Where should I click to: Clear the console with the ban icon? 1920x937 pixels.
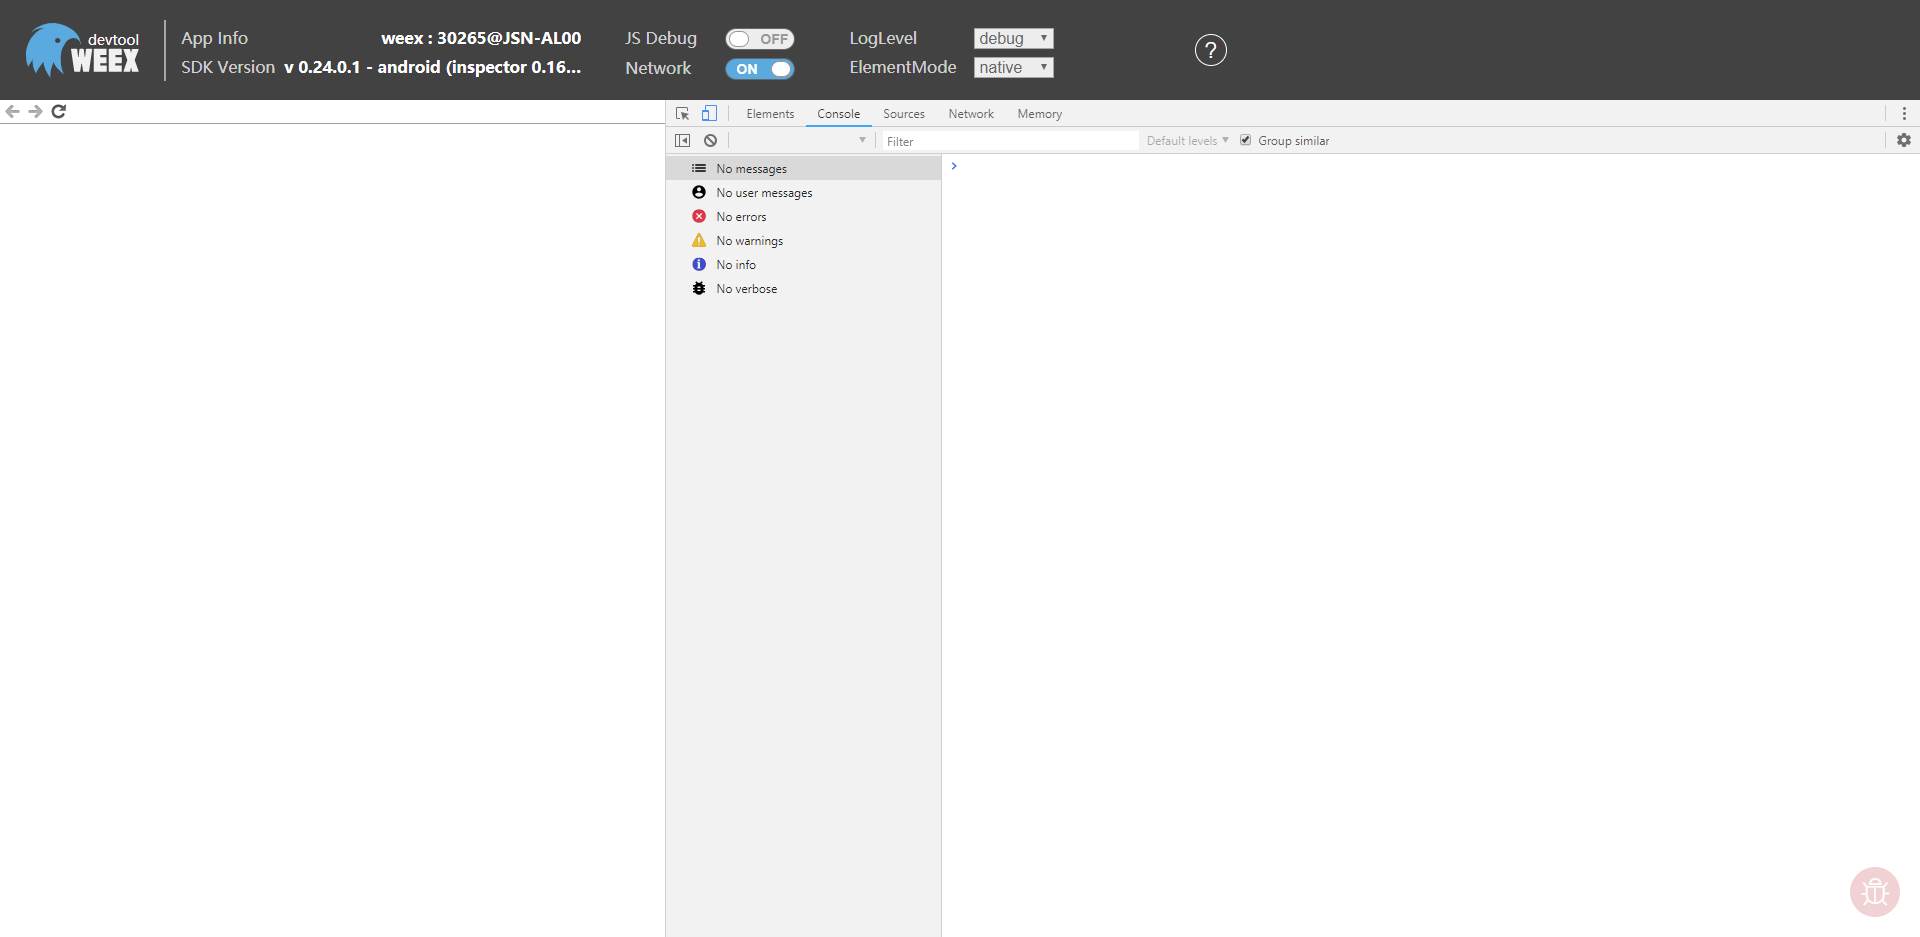(x=710, y=141)
